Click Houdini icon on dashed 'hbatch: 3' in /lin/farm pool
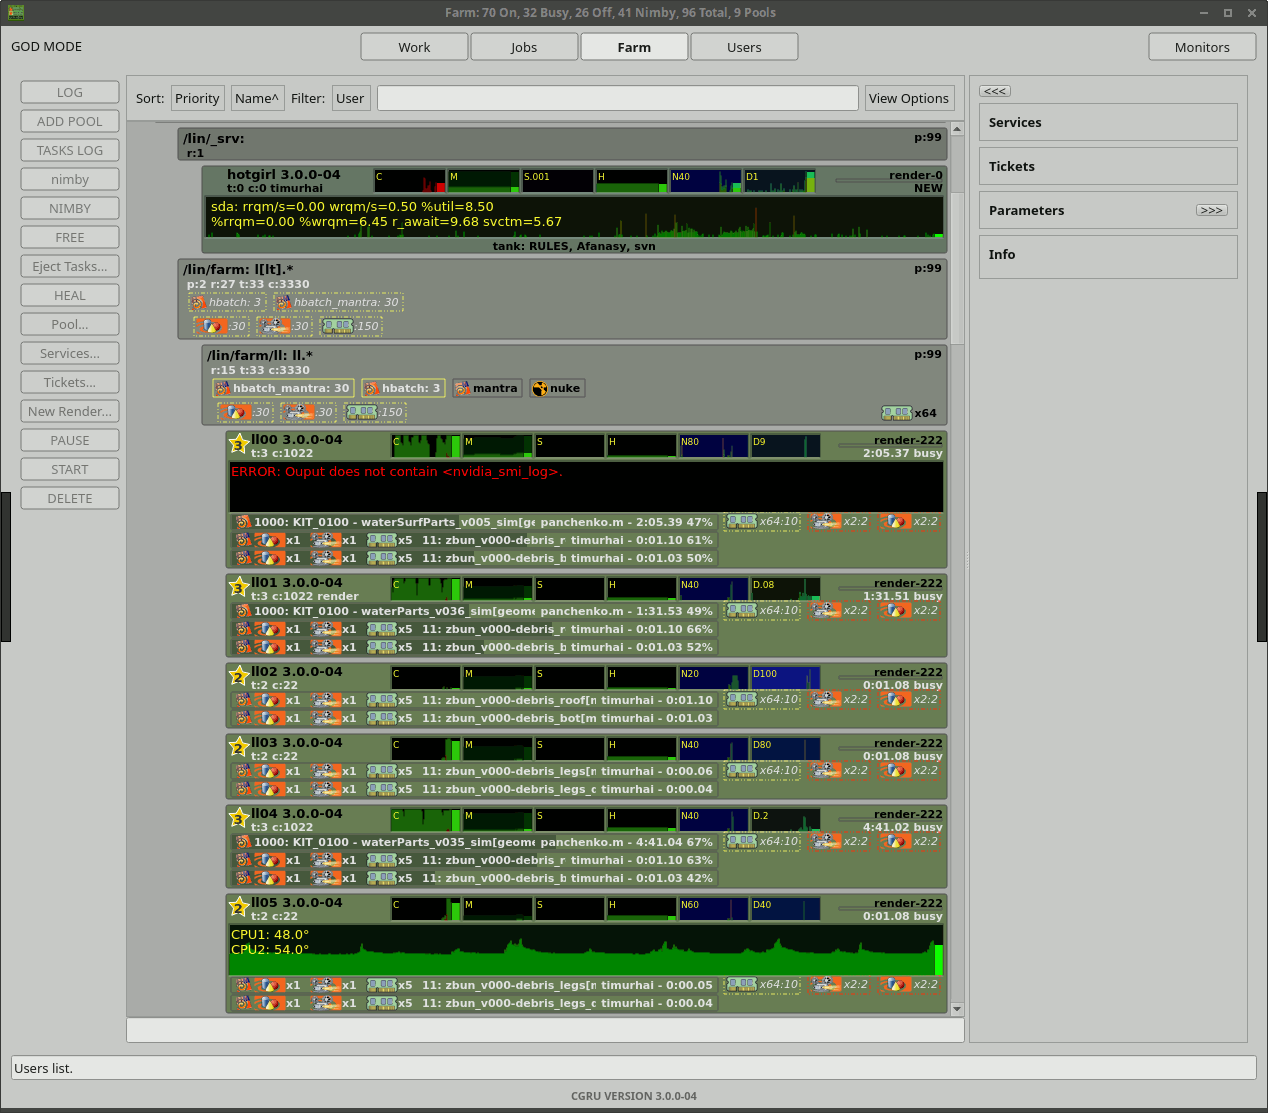The image size is (1268, 1113). pyautogui.click(x=198, y=302)
